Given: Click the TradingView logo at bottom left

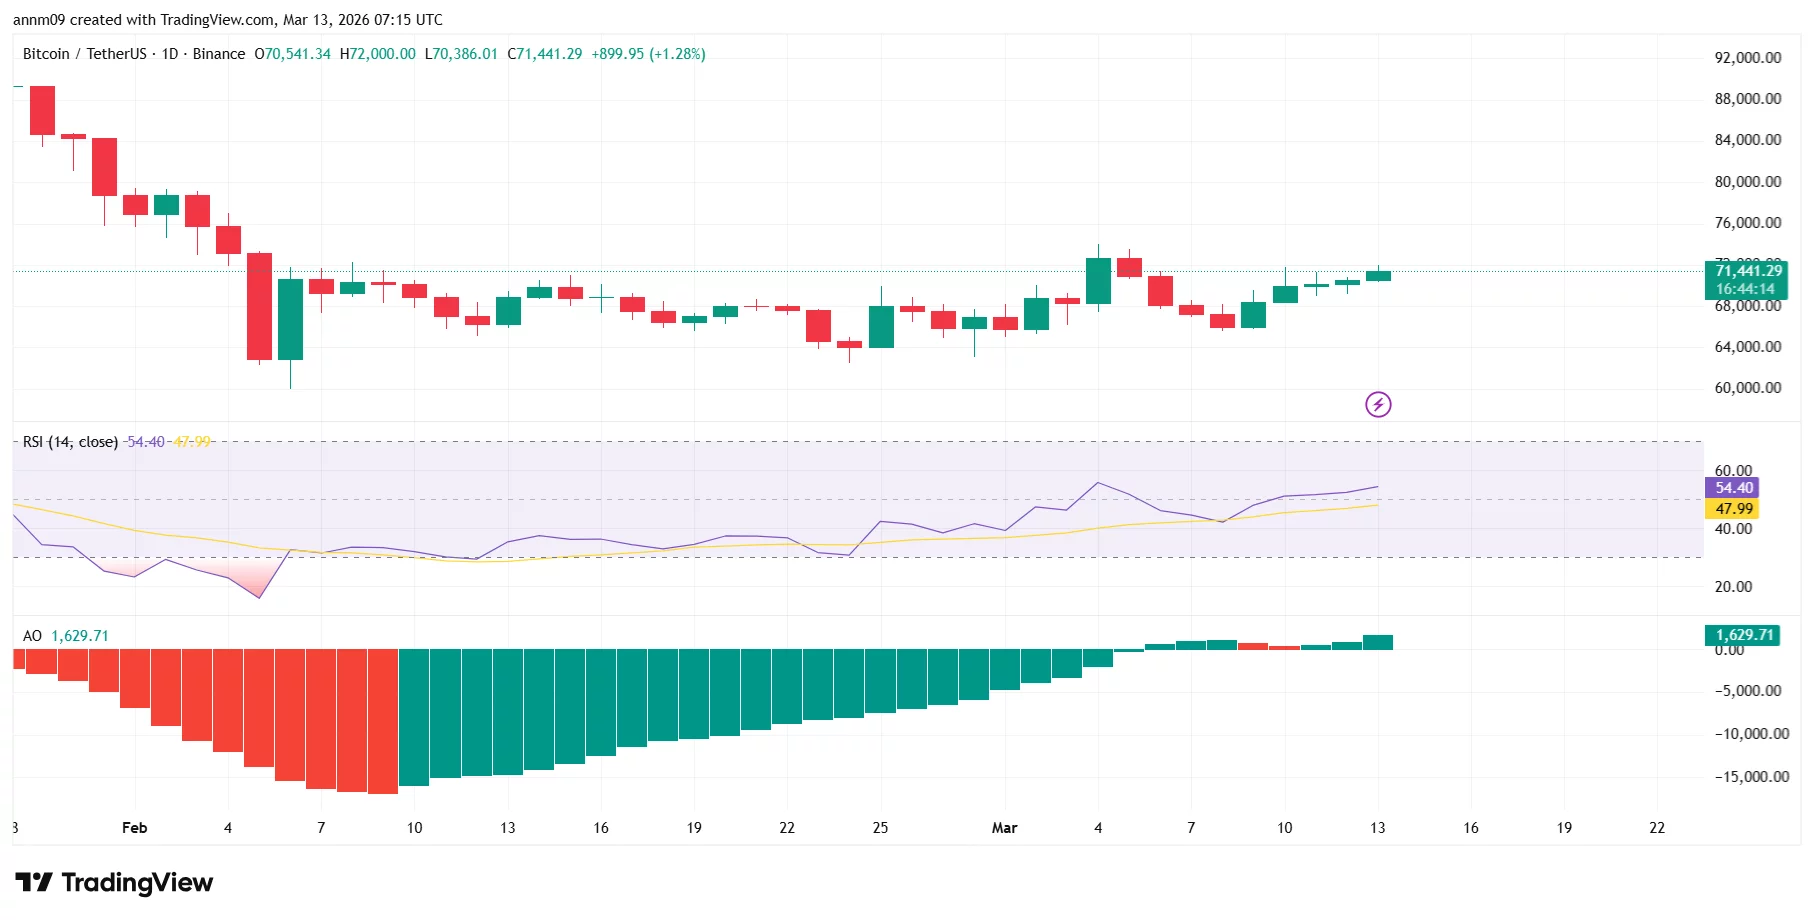Looking at the screenshot, I should pos(113,883).
